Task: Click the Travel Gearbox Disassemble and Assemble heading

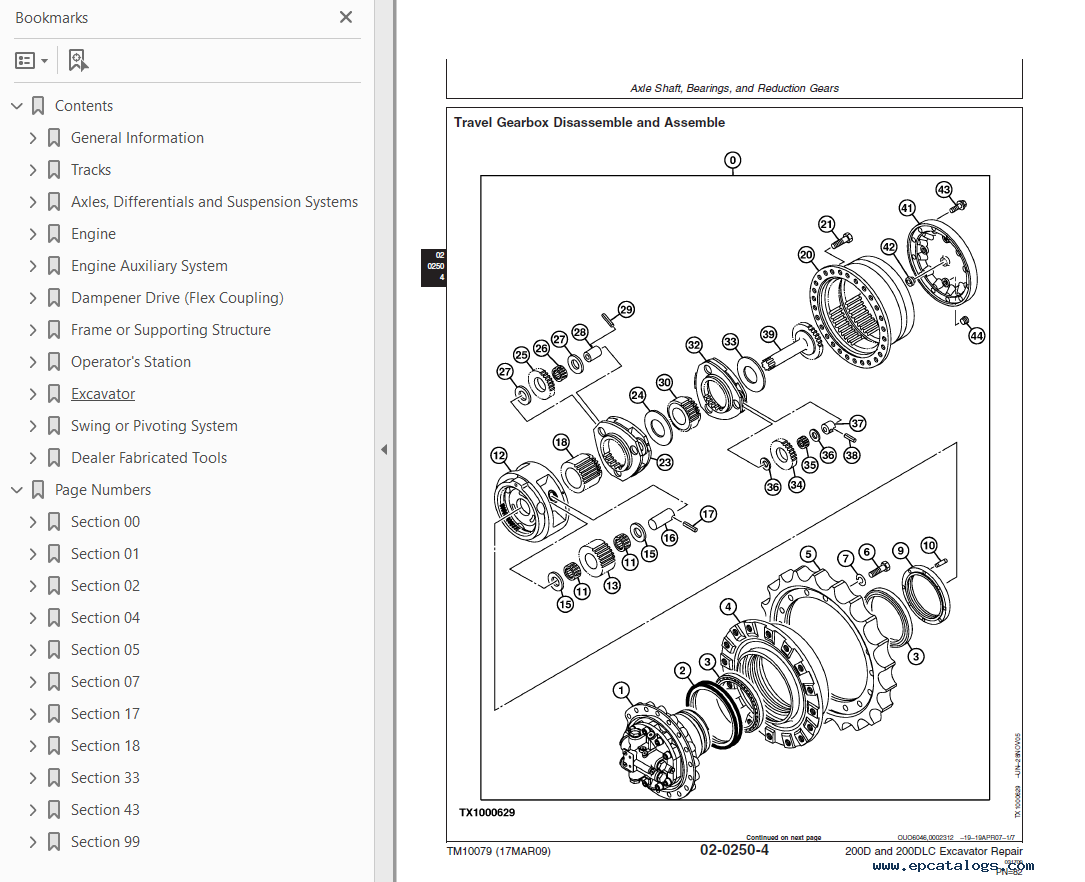Action: click(590, 122)
